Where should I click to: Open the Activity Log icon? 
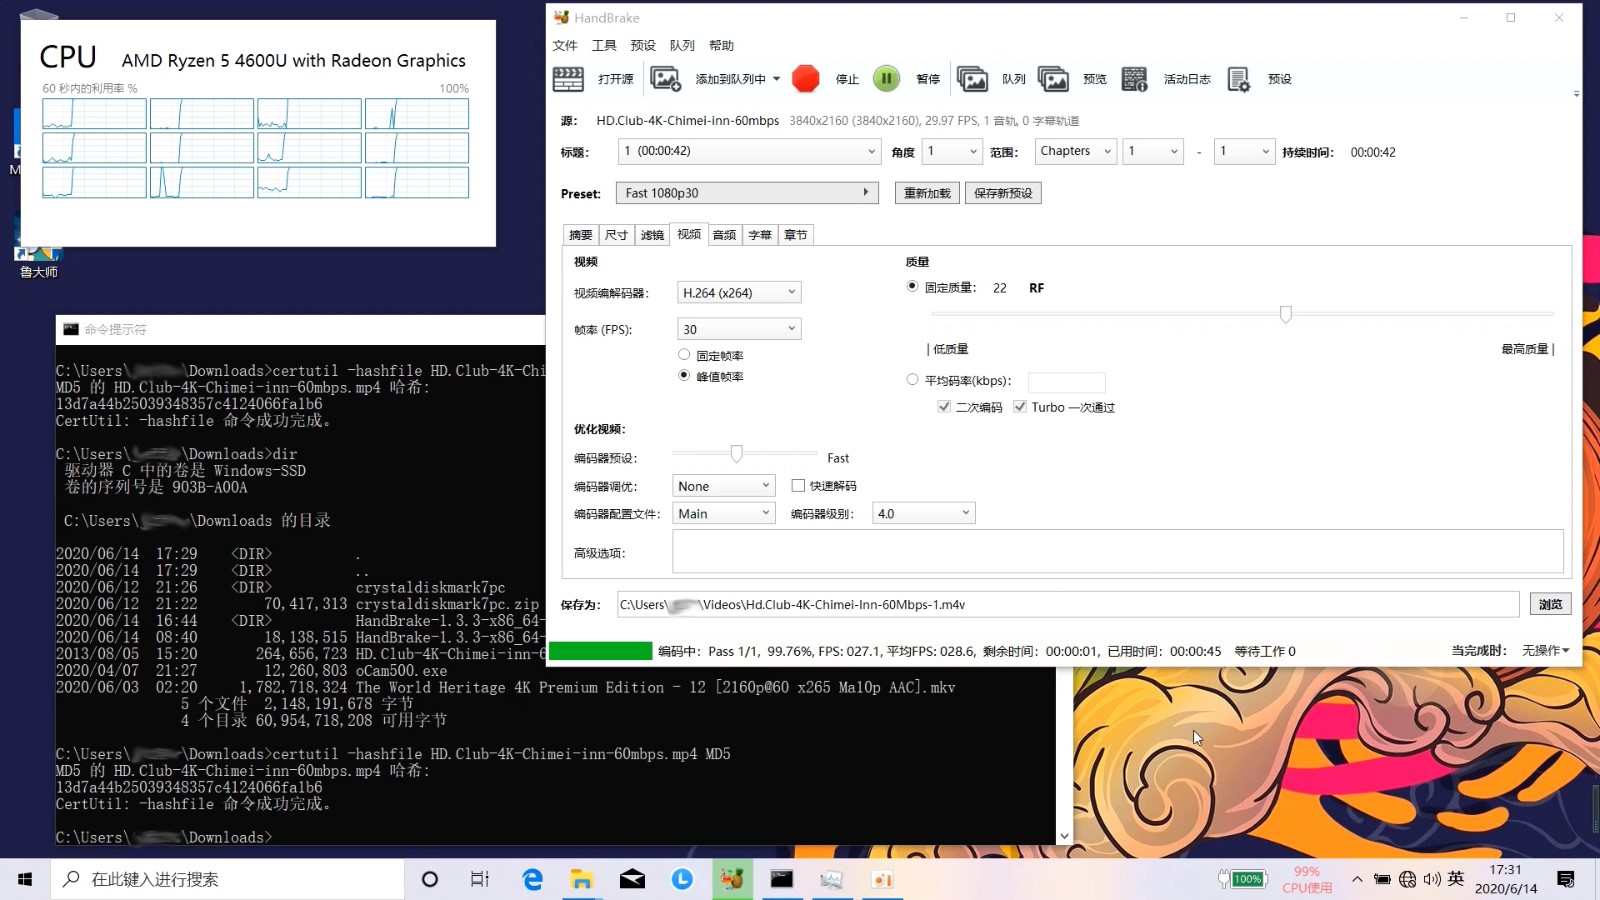(x=1134, y=79)
